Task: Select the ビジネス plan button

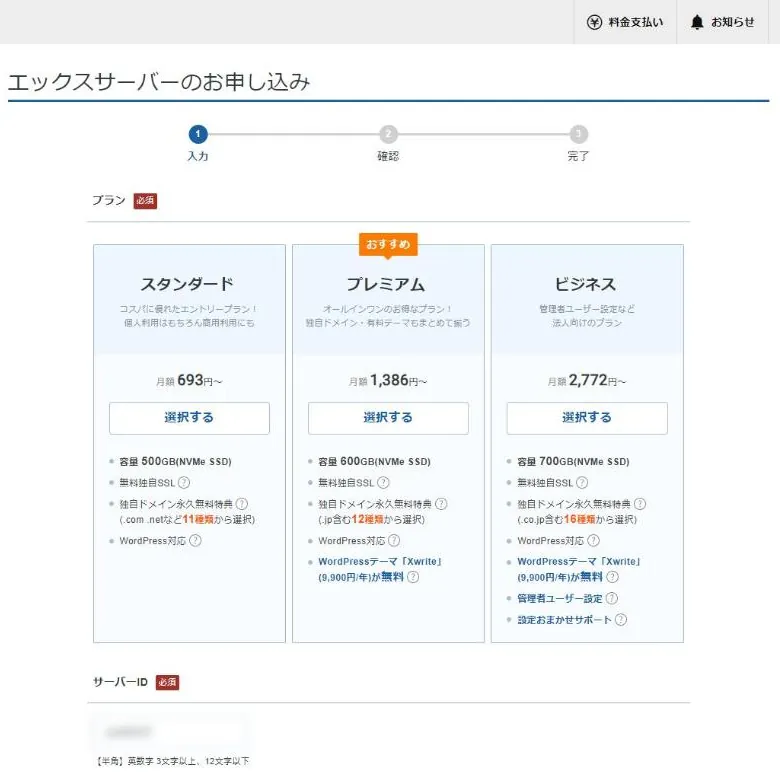Action: pos(587,418)
